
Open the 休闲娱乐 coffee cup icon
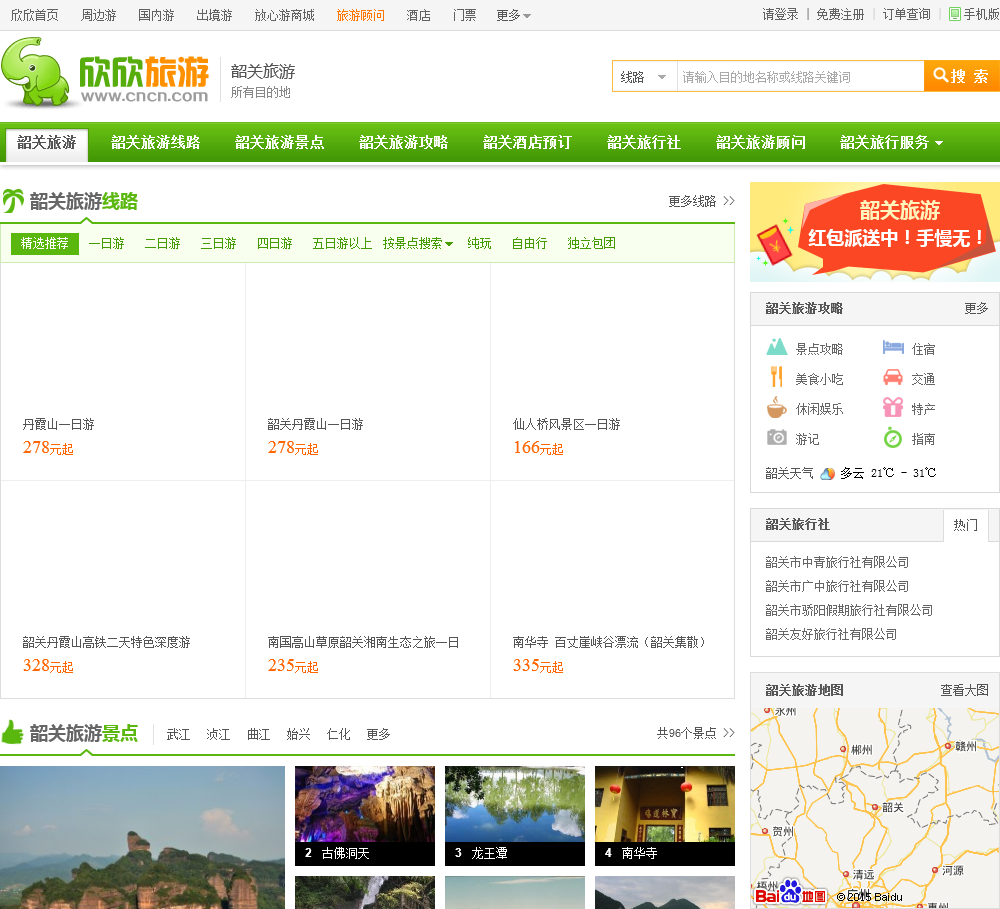click(777, 408)
